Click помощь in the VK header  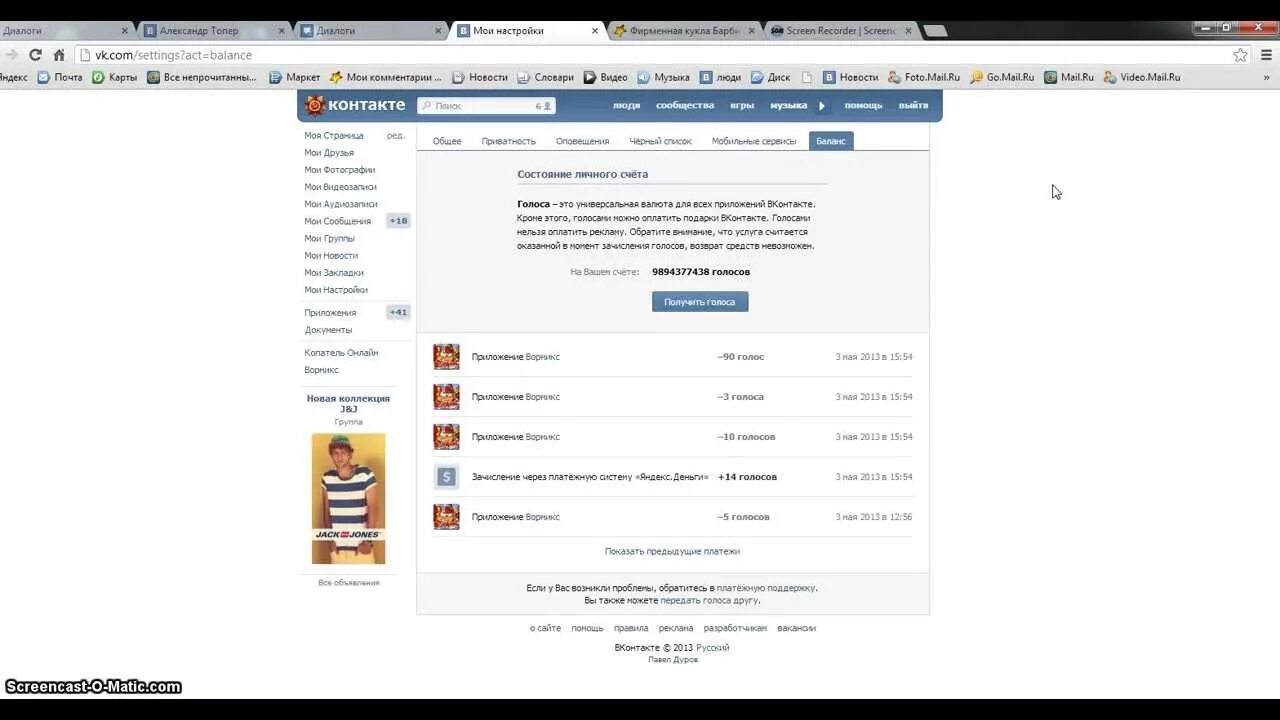tap(863, 105)
